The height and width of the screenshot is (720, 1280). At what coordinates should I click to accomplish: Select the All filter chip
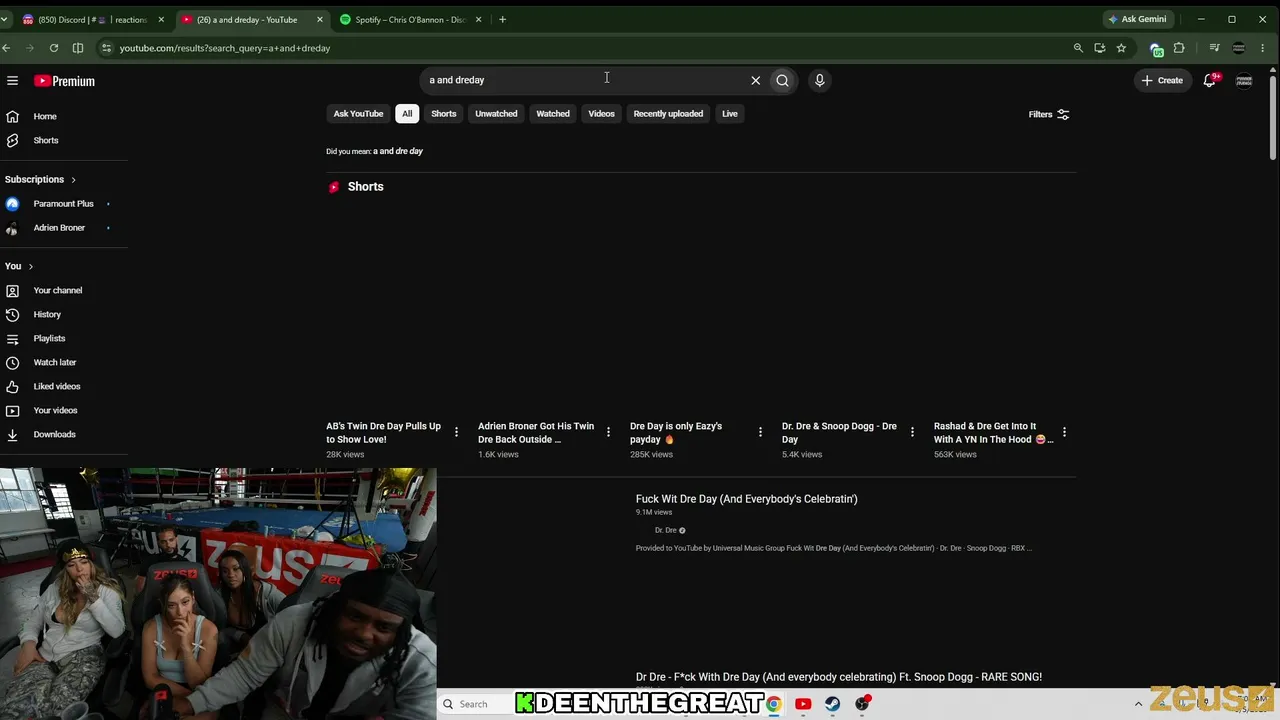pos(407,114)
